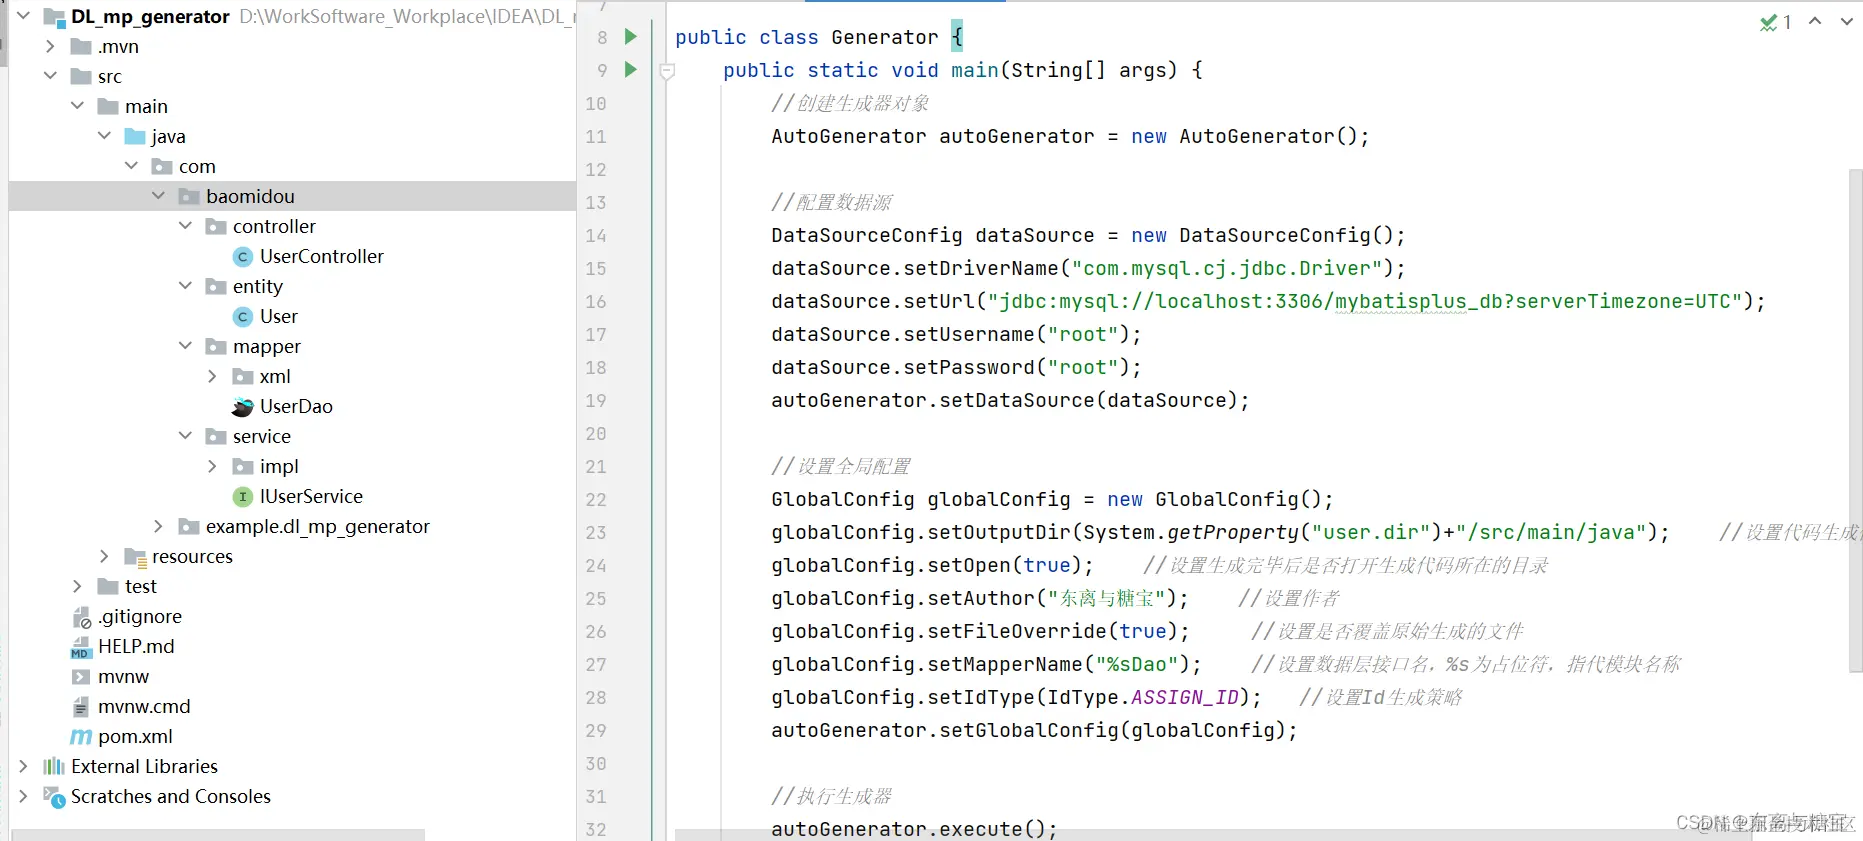Click "com.mysql.cj.jdbc.Driver" string literal
This screenshot has width=1863, height=841.
click(1227, 269)
